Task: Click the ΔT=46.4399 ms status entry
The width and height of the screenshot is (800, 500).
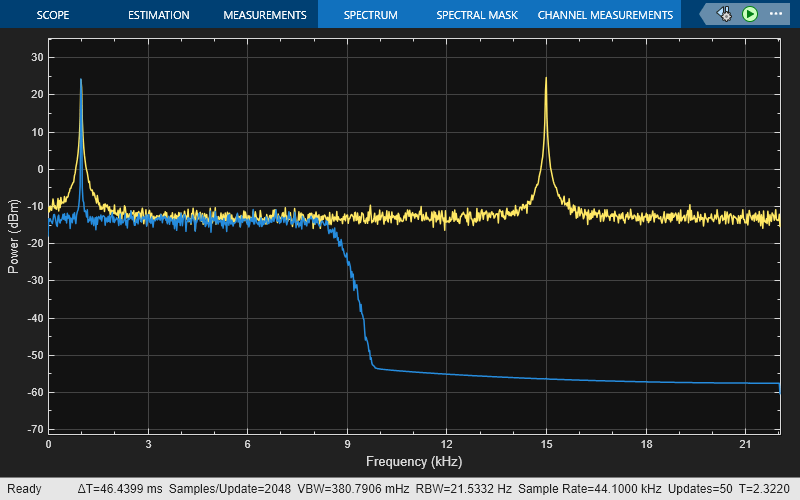Action: pyautogui.click(x=120, y=489)
